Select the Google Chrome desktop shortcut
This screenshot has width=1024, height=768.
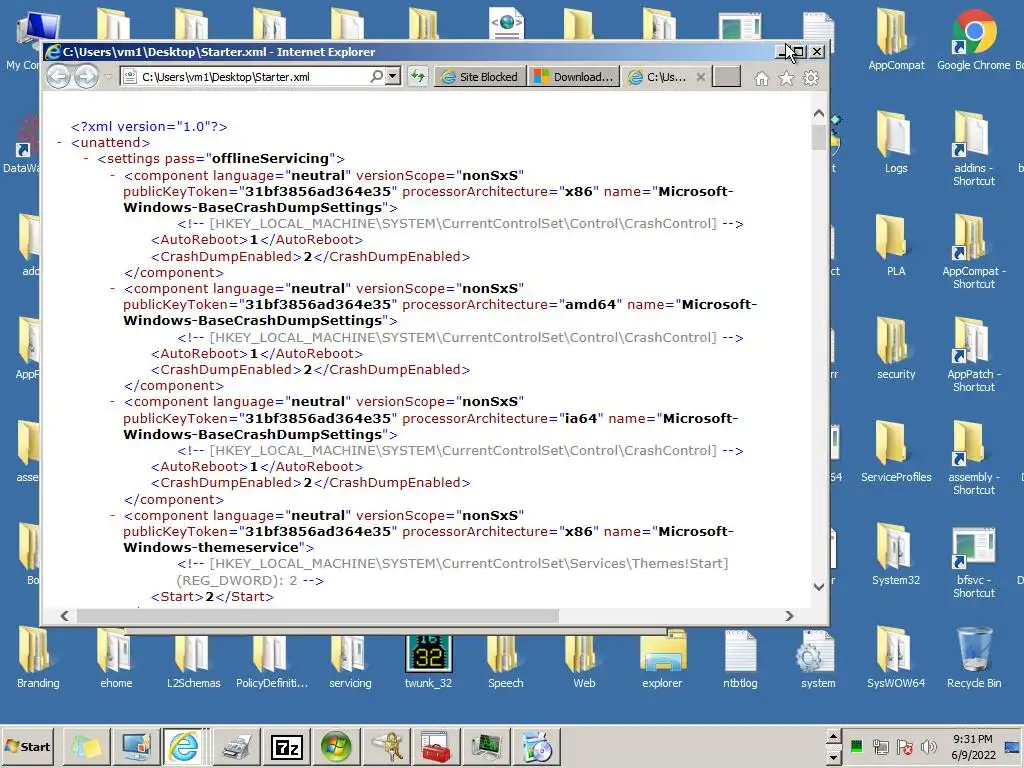tap(973, 40)
